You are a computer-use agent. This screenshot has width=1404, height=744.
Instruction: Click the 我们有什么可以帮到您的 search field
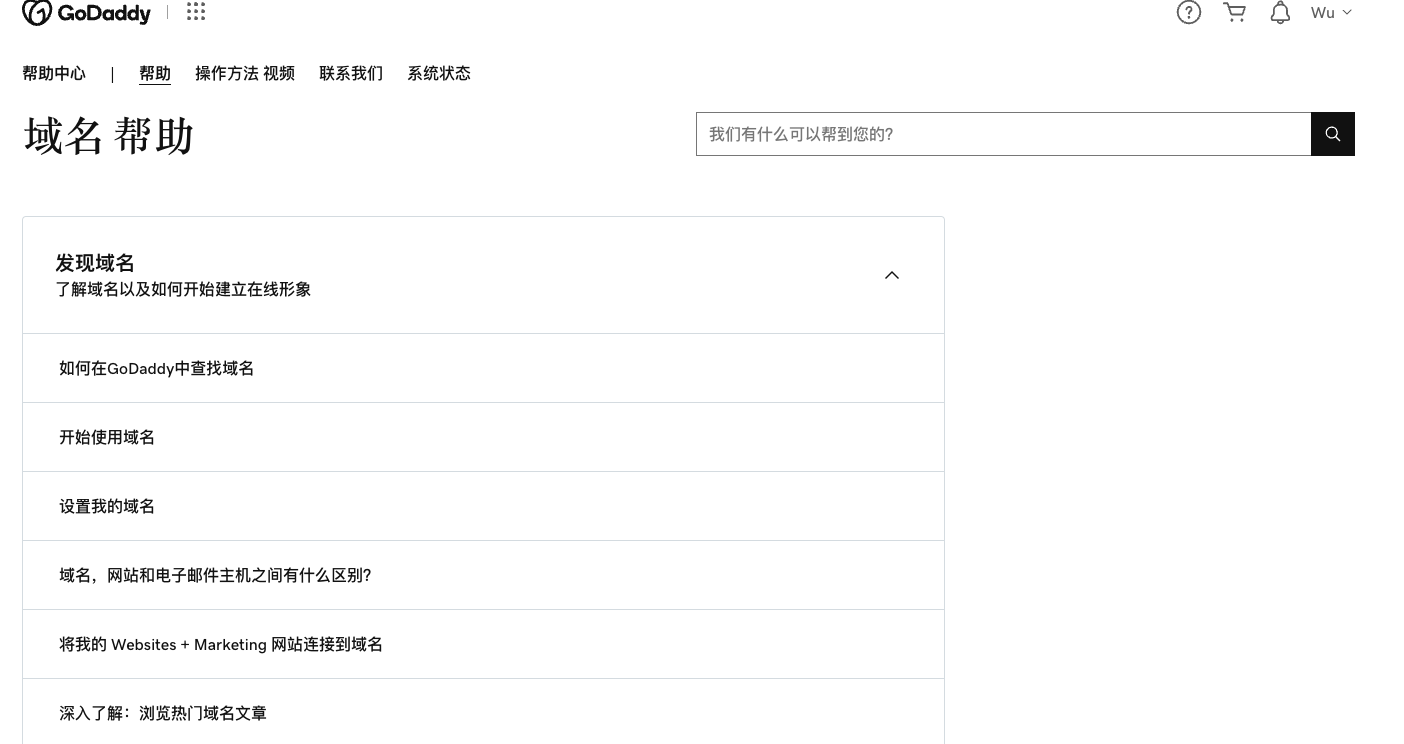(1003, 134)
